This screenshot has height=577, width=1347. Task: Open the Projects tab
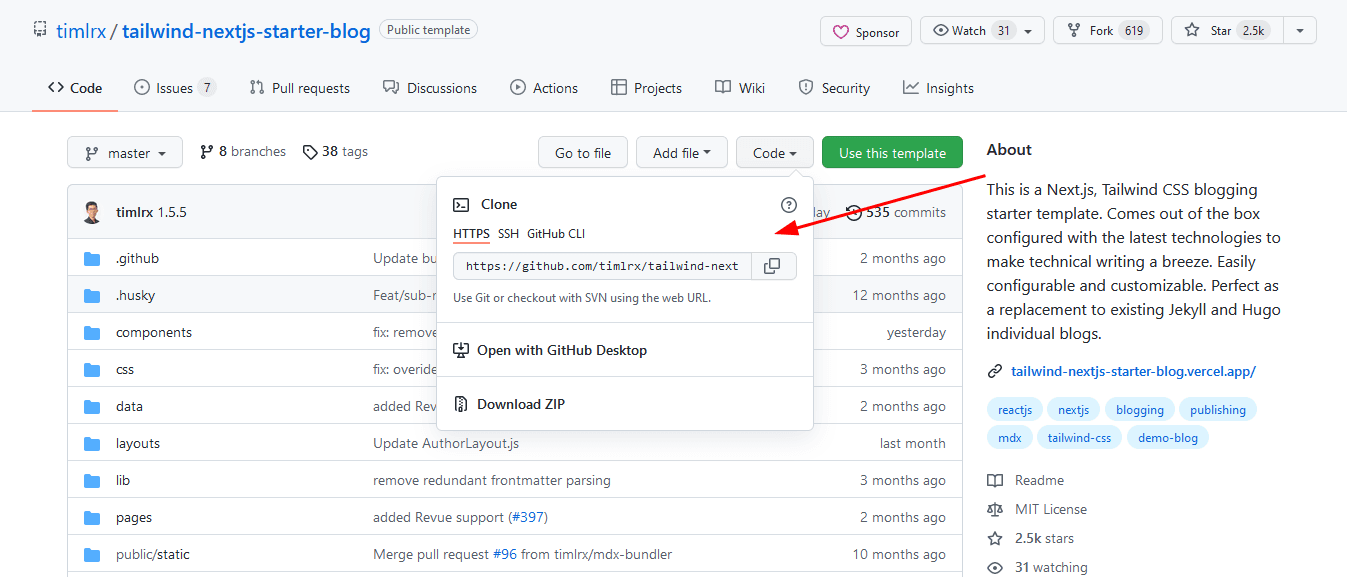click(x=647, y=88)
